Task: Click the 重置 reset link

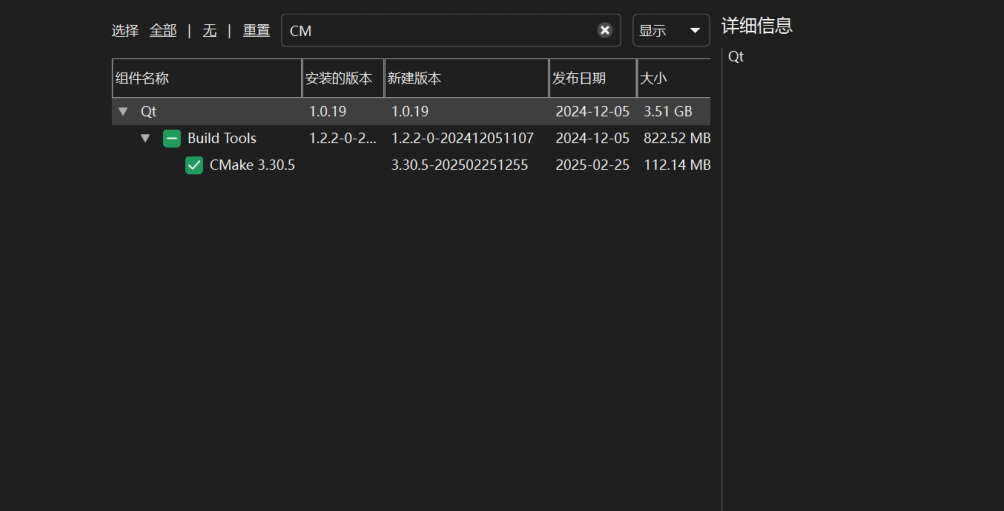Action: click(x=256, y=30)
